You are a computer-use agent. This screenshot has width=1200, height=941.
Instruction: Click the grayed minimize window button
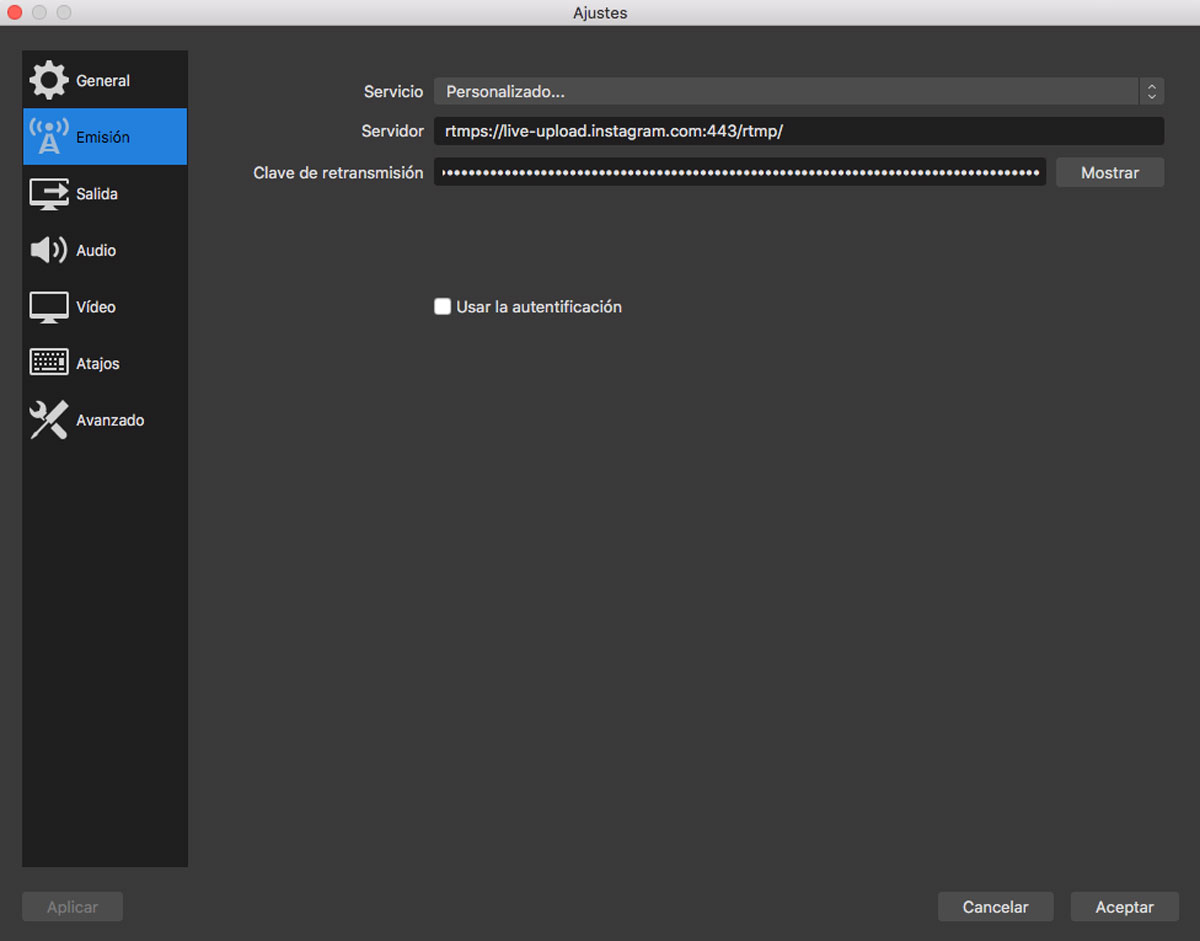[39, 13]
